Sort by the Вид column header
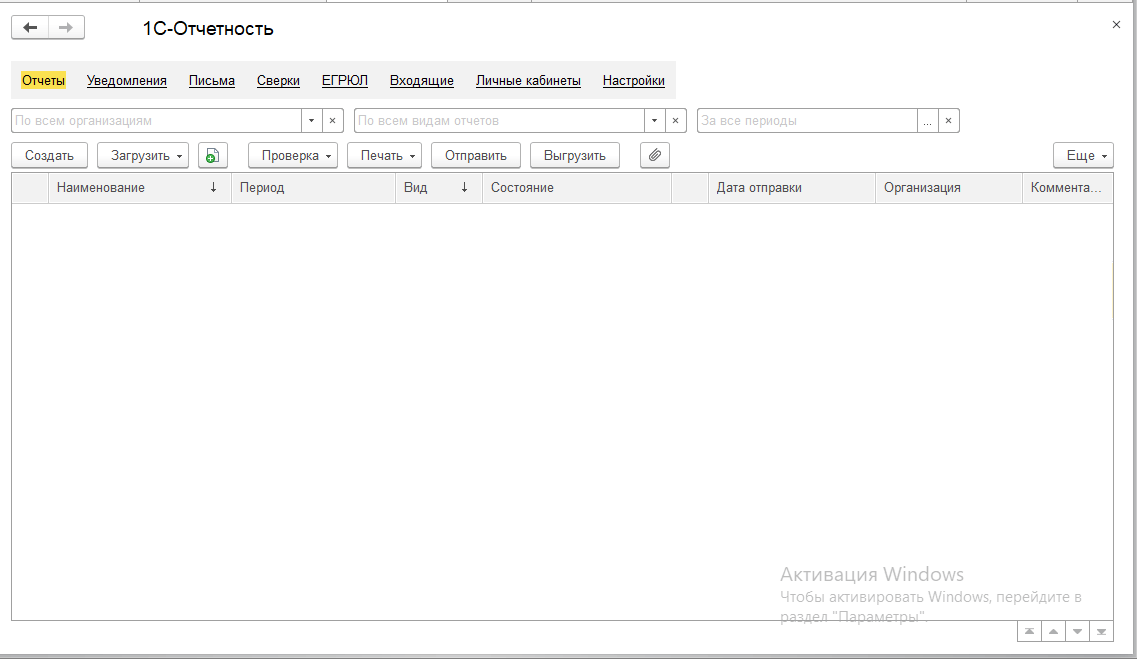The width and height of the screenshot is (1137, 659). [x=439, y=188]
